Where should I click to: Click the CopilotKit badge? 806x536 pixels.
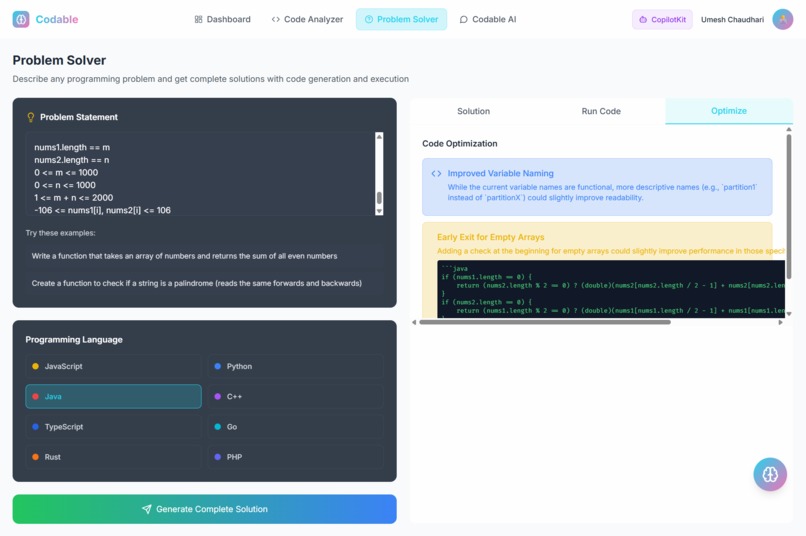tap(662, 20)
